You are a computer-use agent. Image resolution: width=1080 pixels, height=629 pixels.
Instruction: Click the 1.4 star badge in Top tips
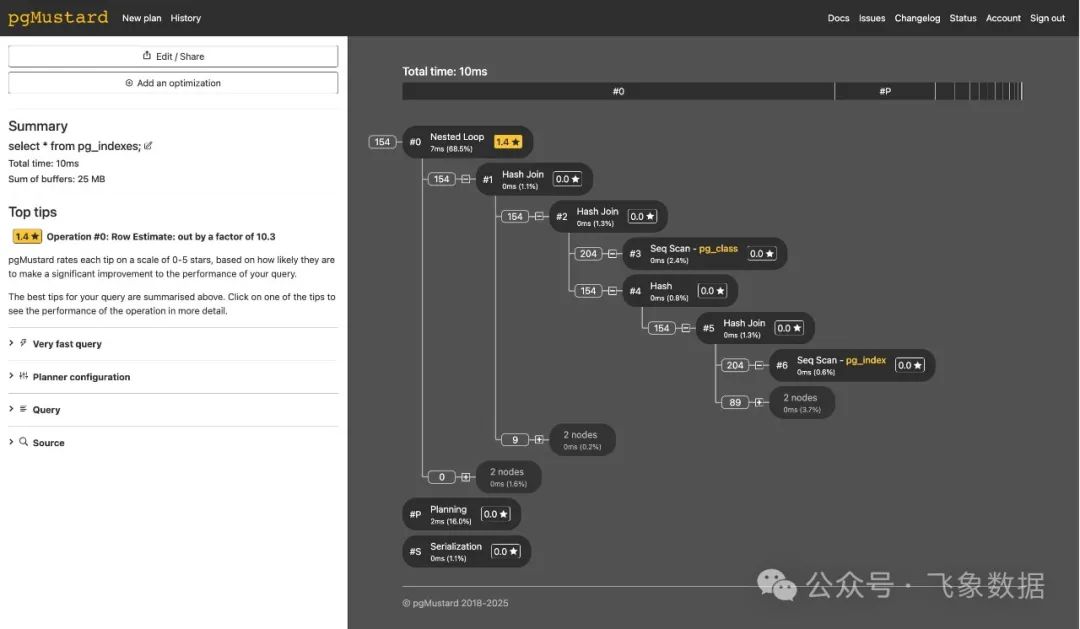point(27,236)
